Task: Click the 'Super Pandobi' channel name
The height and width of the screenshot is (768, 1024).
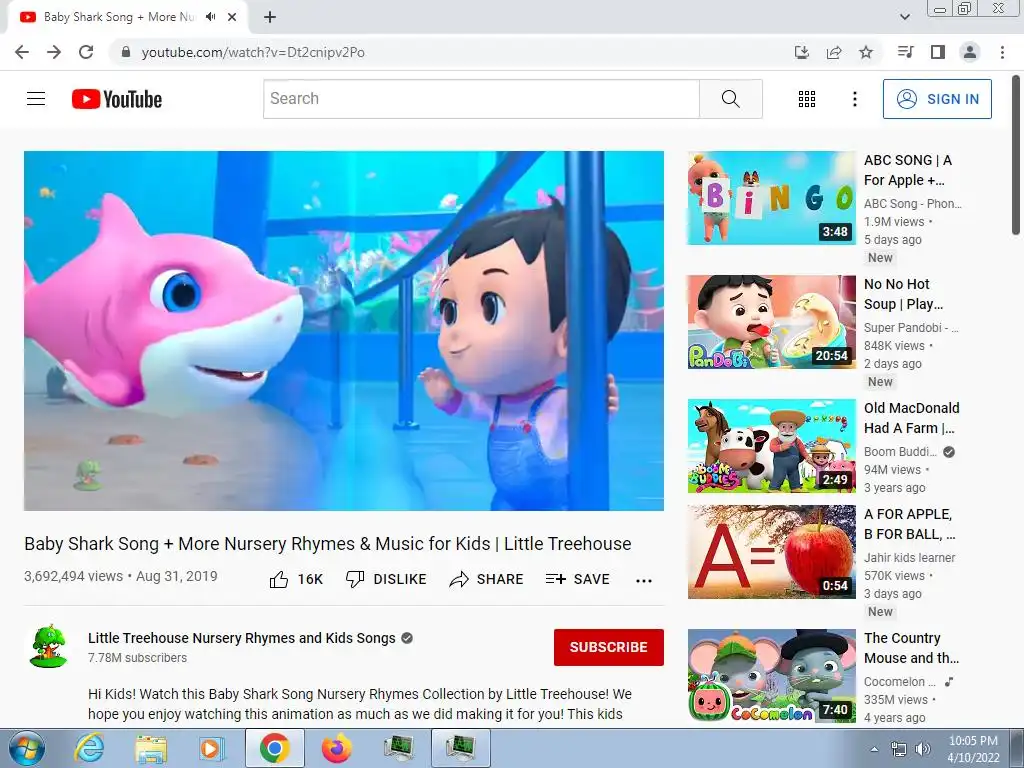Action: point(911,327)
